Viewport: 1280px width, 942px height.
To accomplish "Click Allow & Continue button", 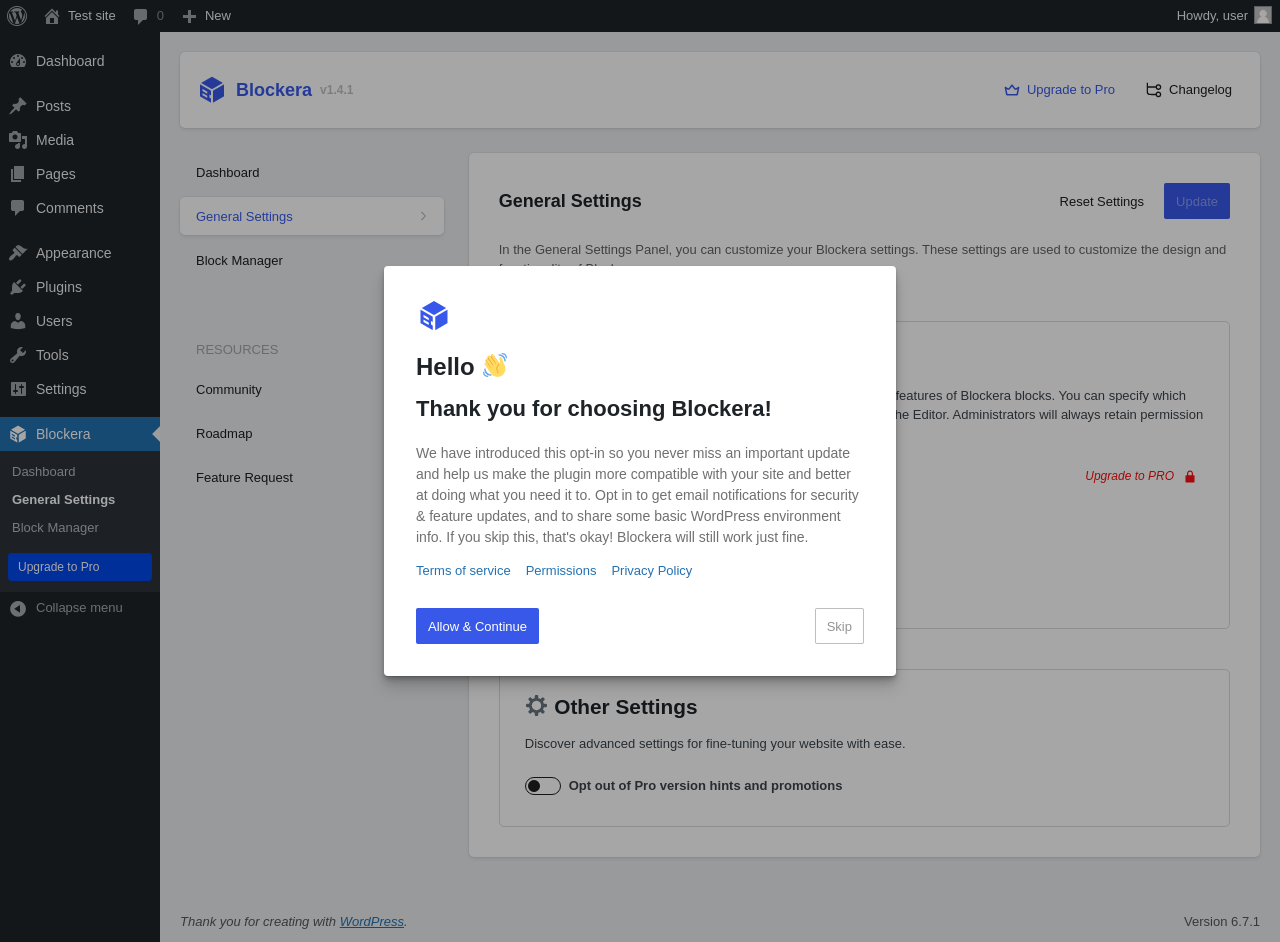I will point(477,626).
